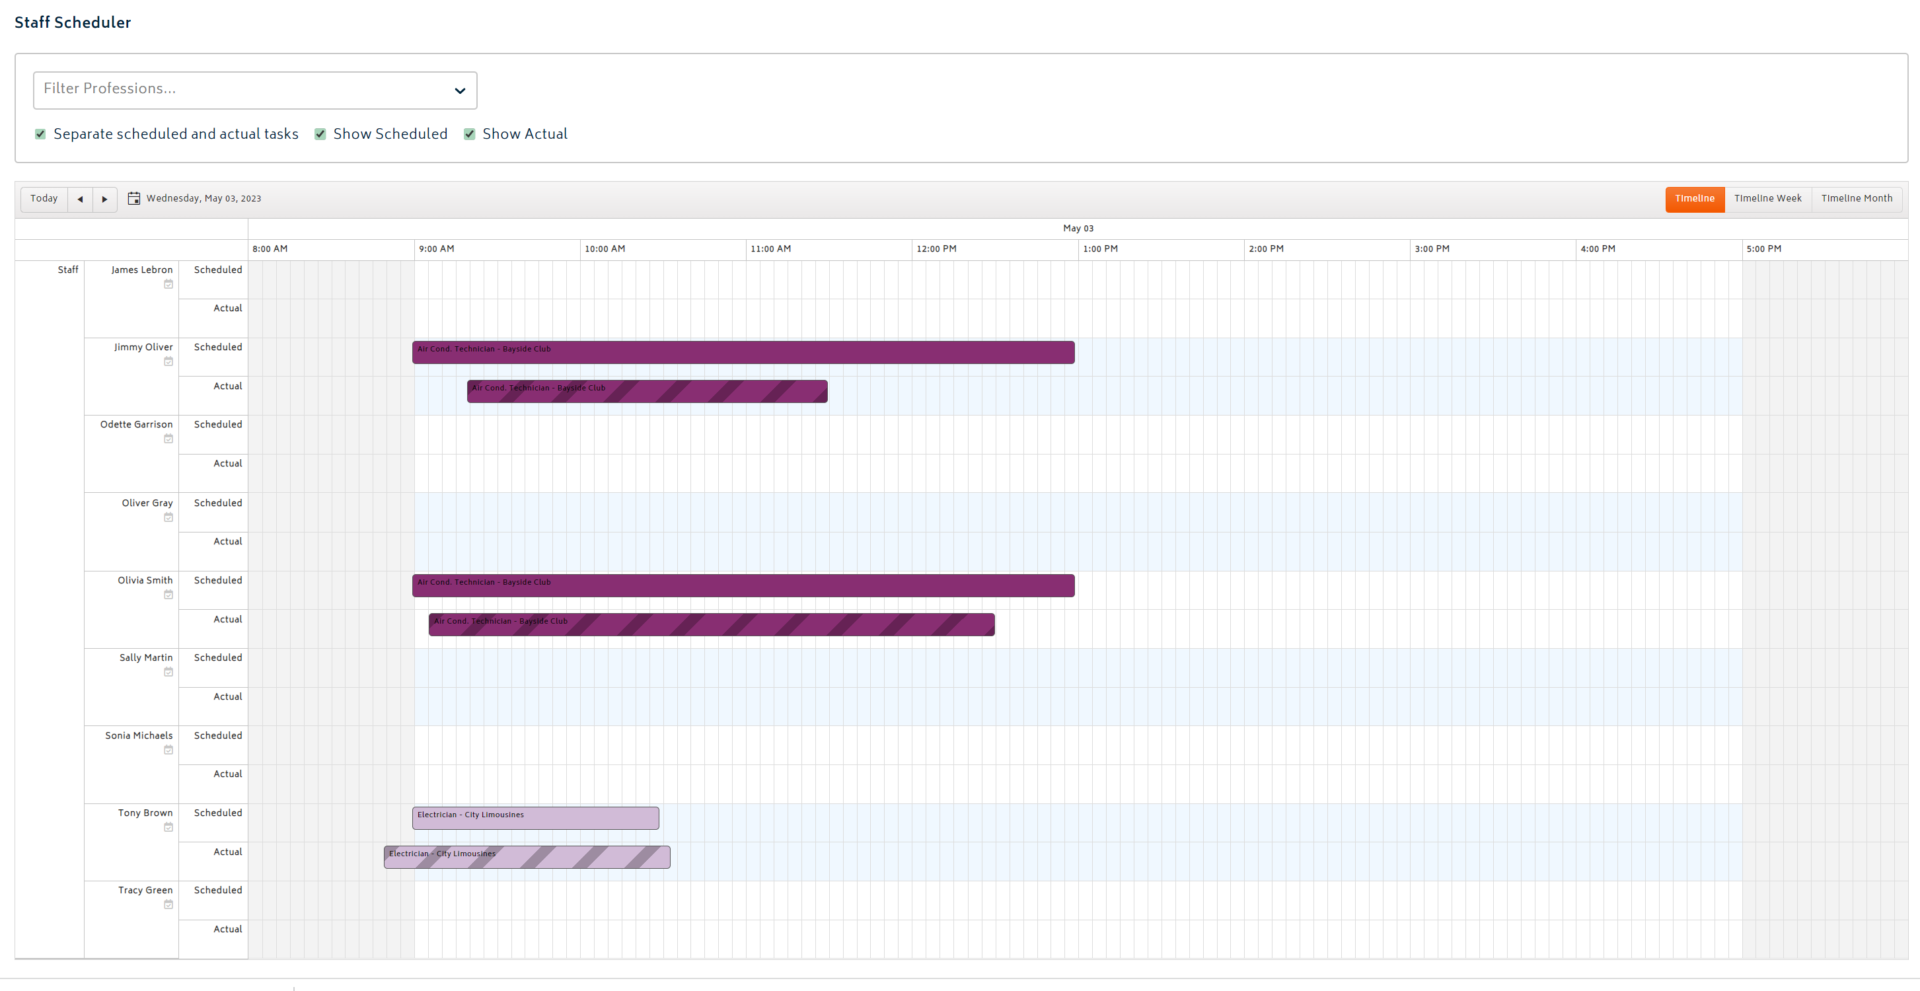Click the Today button
Screen dimensions: 1920x991
(x=44, y=199)
